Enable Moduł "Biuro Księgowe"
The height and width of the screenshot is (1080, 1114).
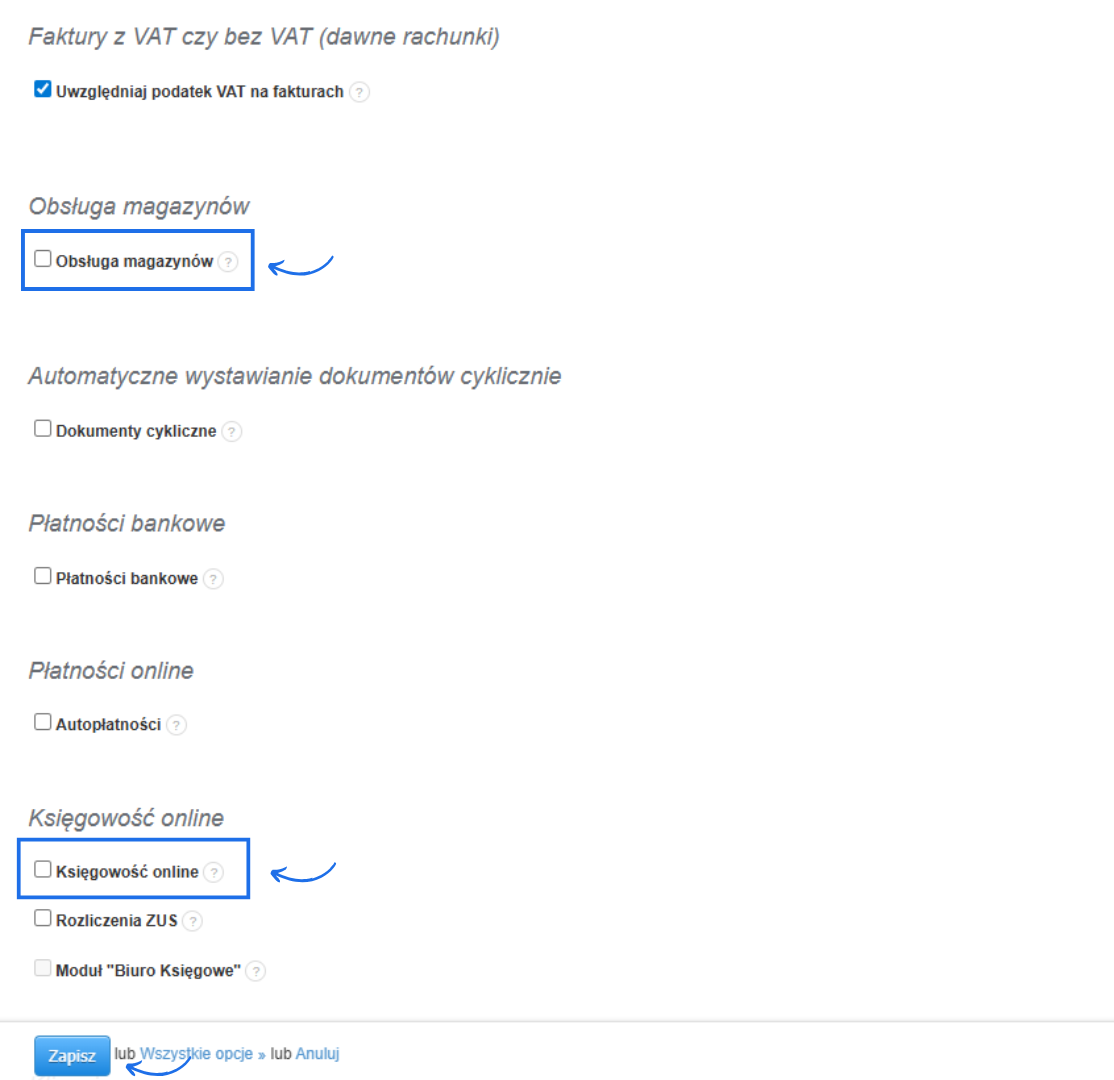click(x=42, y=966)
